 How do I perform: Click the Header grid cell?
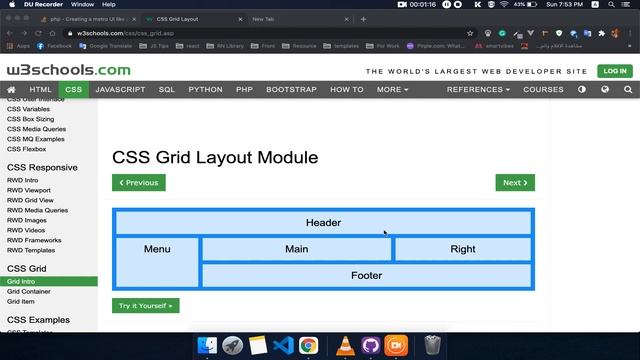coord(323,223)
